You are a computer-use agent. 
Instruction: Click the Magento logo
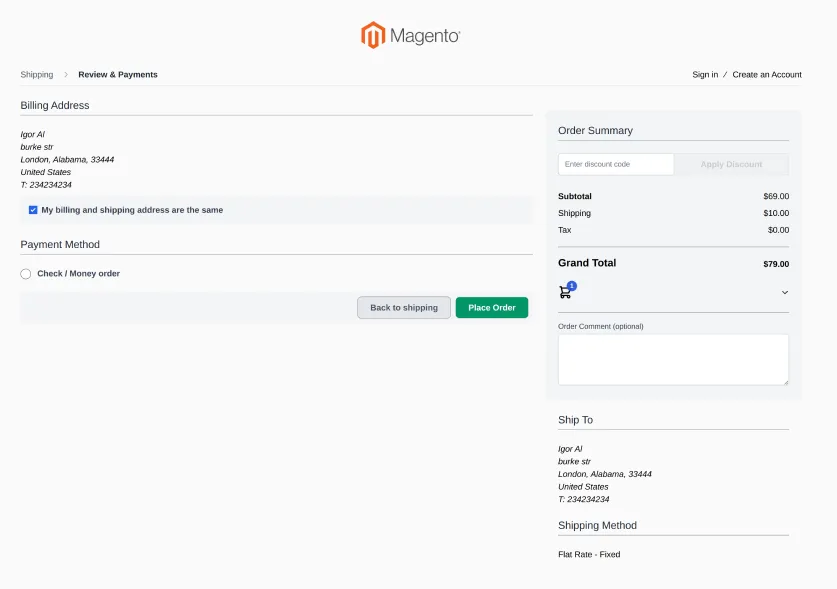[x=410, y=35]
